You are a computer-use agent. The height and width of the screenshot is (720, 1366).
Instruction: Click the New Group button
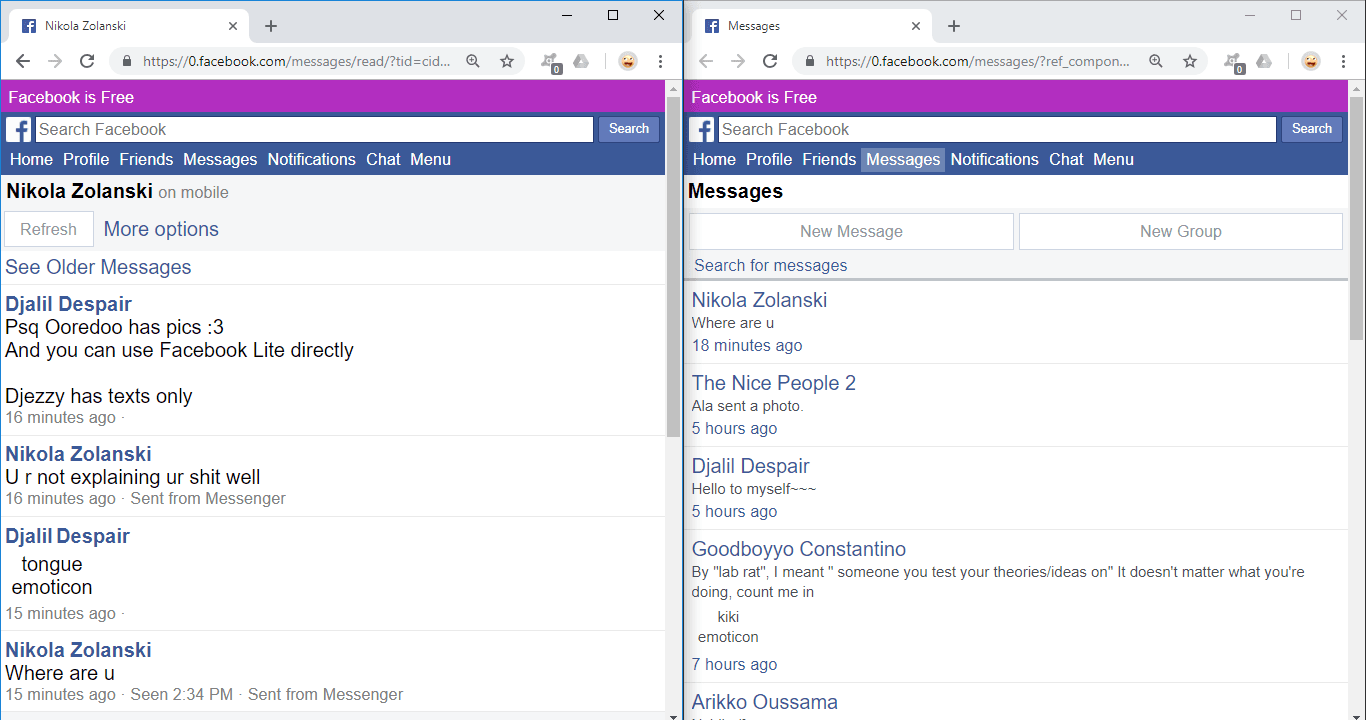pos(1181,231)
